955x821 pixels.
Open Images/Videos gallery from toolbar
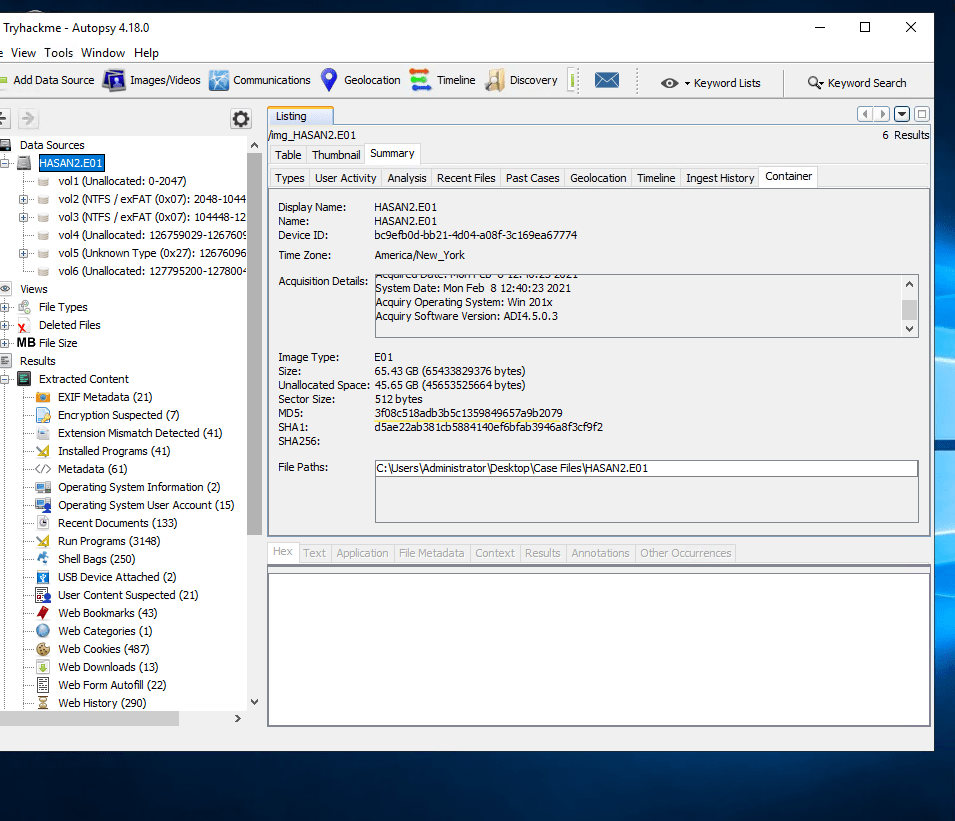coord(152,81)
